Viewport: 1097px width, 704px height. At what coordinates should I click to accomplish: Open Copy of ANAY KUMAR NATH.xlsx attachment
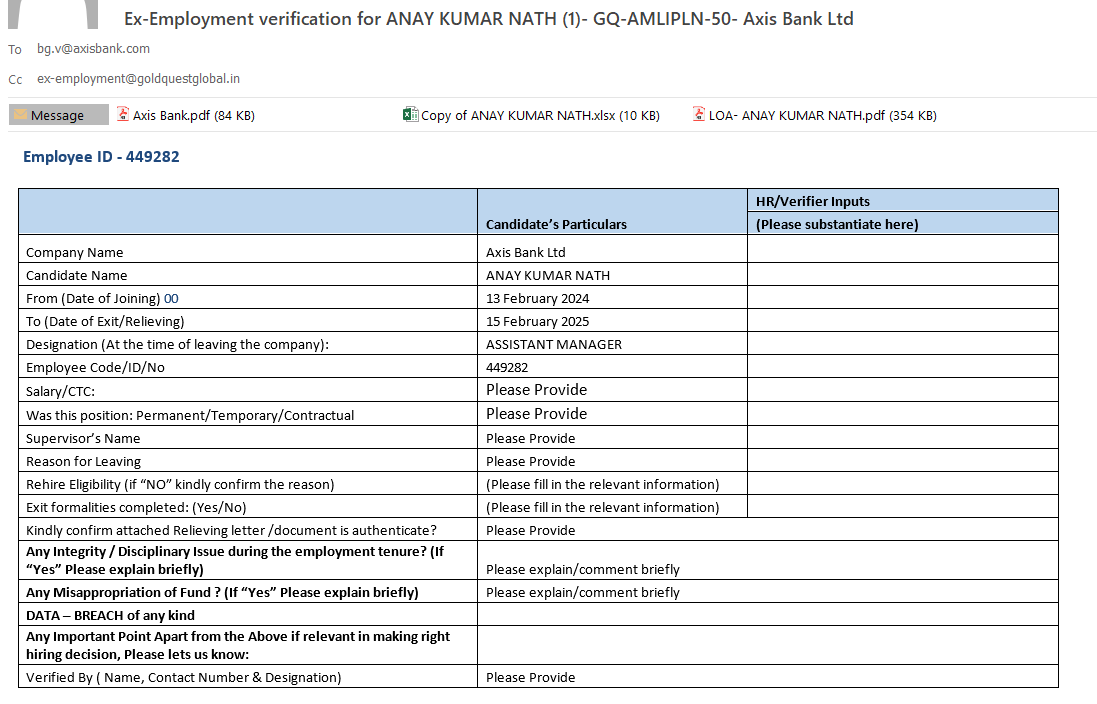(x=540, y=115)
